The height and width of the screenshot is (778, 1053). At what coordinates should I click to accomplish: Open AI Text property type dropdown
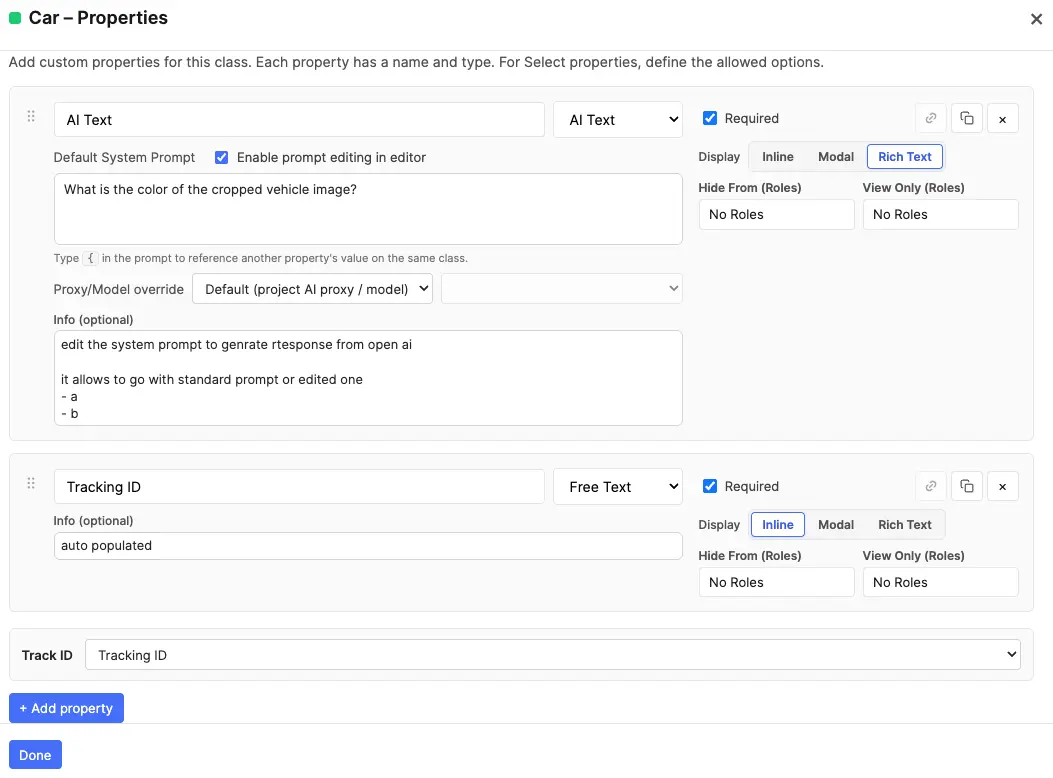point(618,119)
